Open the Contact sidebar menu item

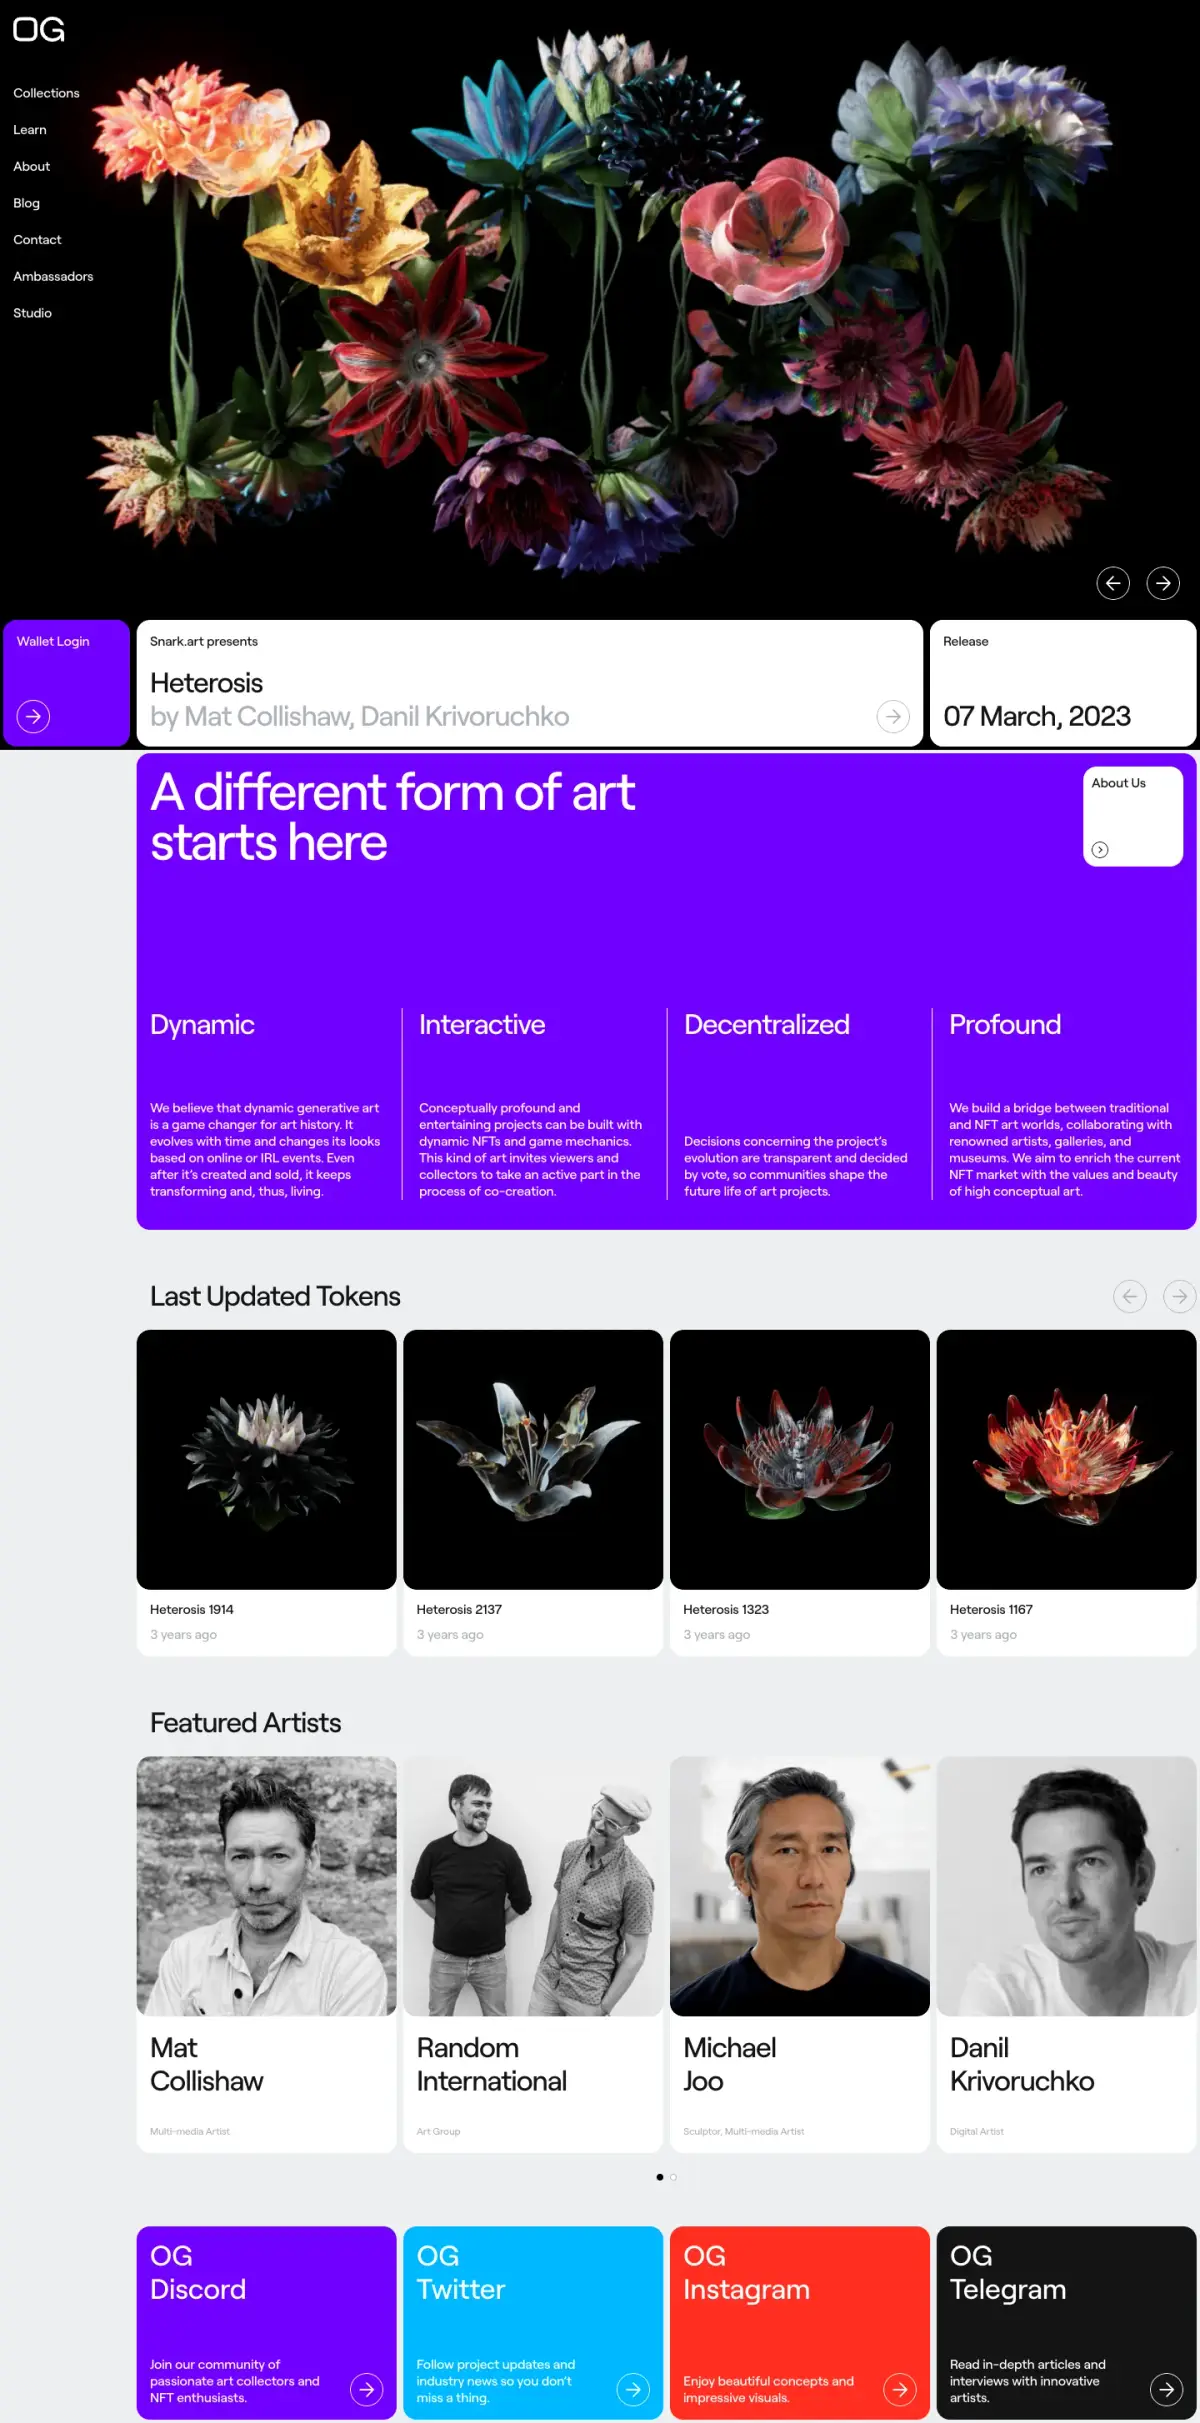tap(37, 240)
